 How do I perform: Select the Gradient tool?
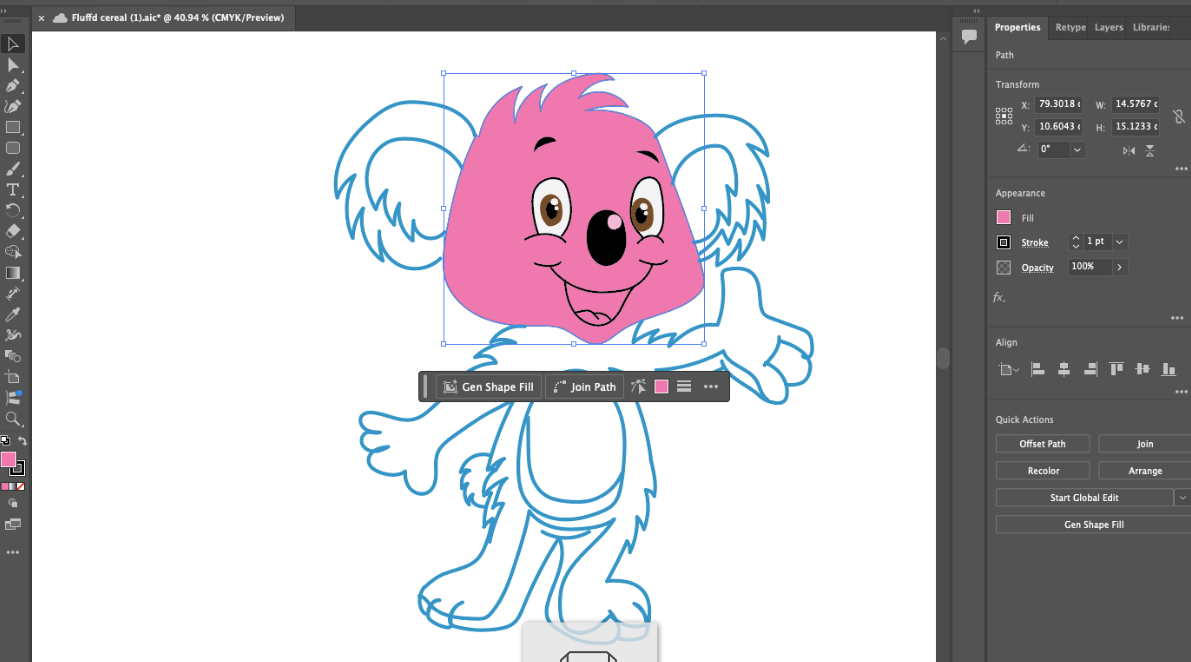(13, 273)
